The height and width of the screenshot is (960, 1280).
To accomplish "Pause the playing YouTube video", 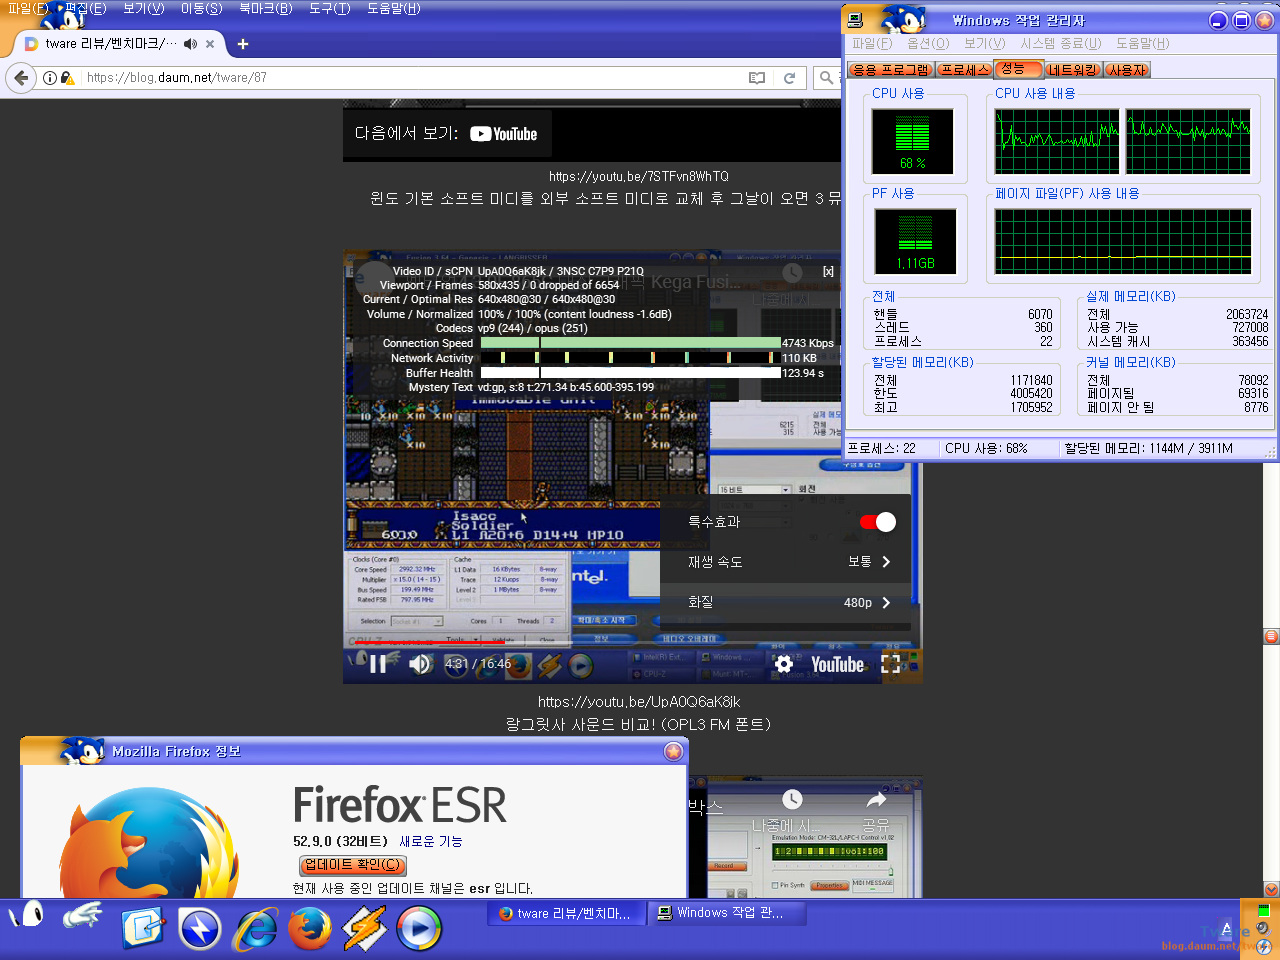I will [378, 664].
